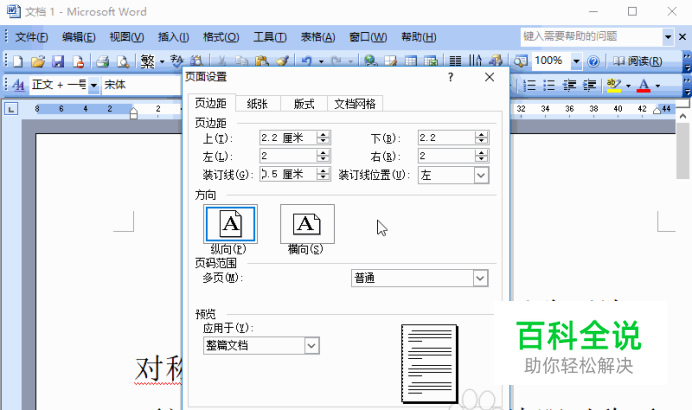This screenshot has height=410, width=692.
Task: Expand the Undo history dropdown arrow
Action: (x=321, y=61)
